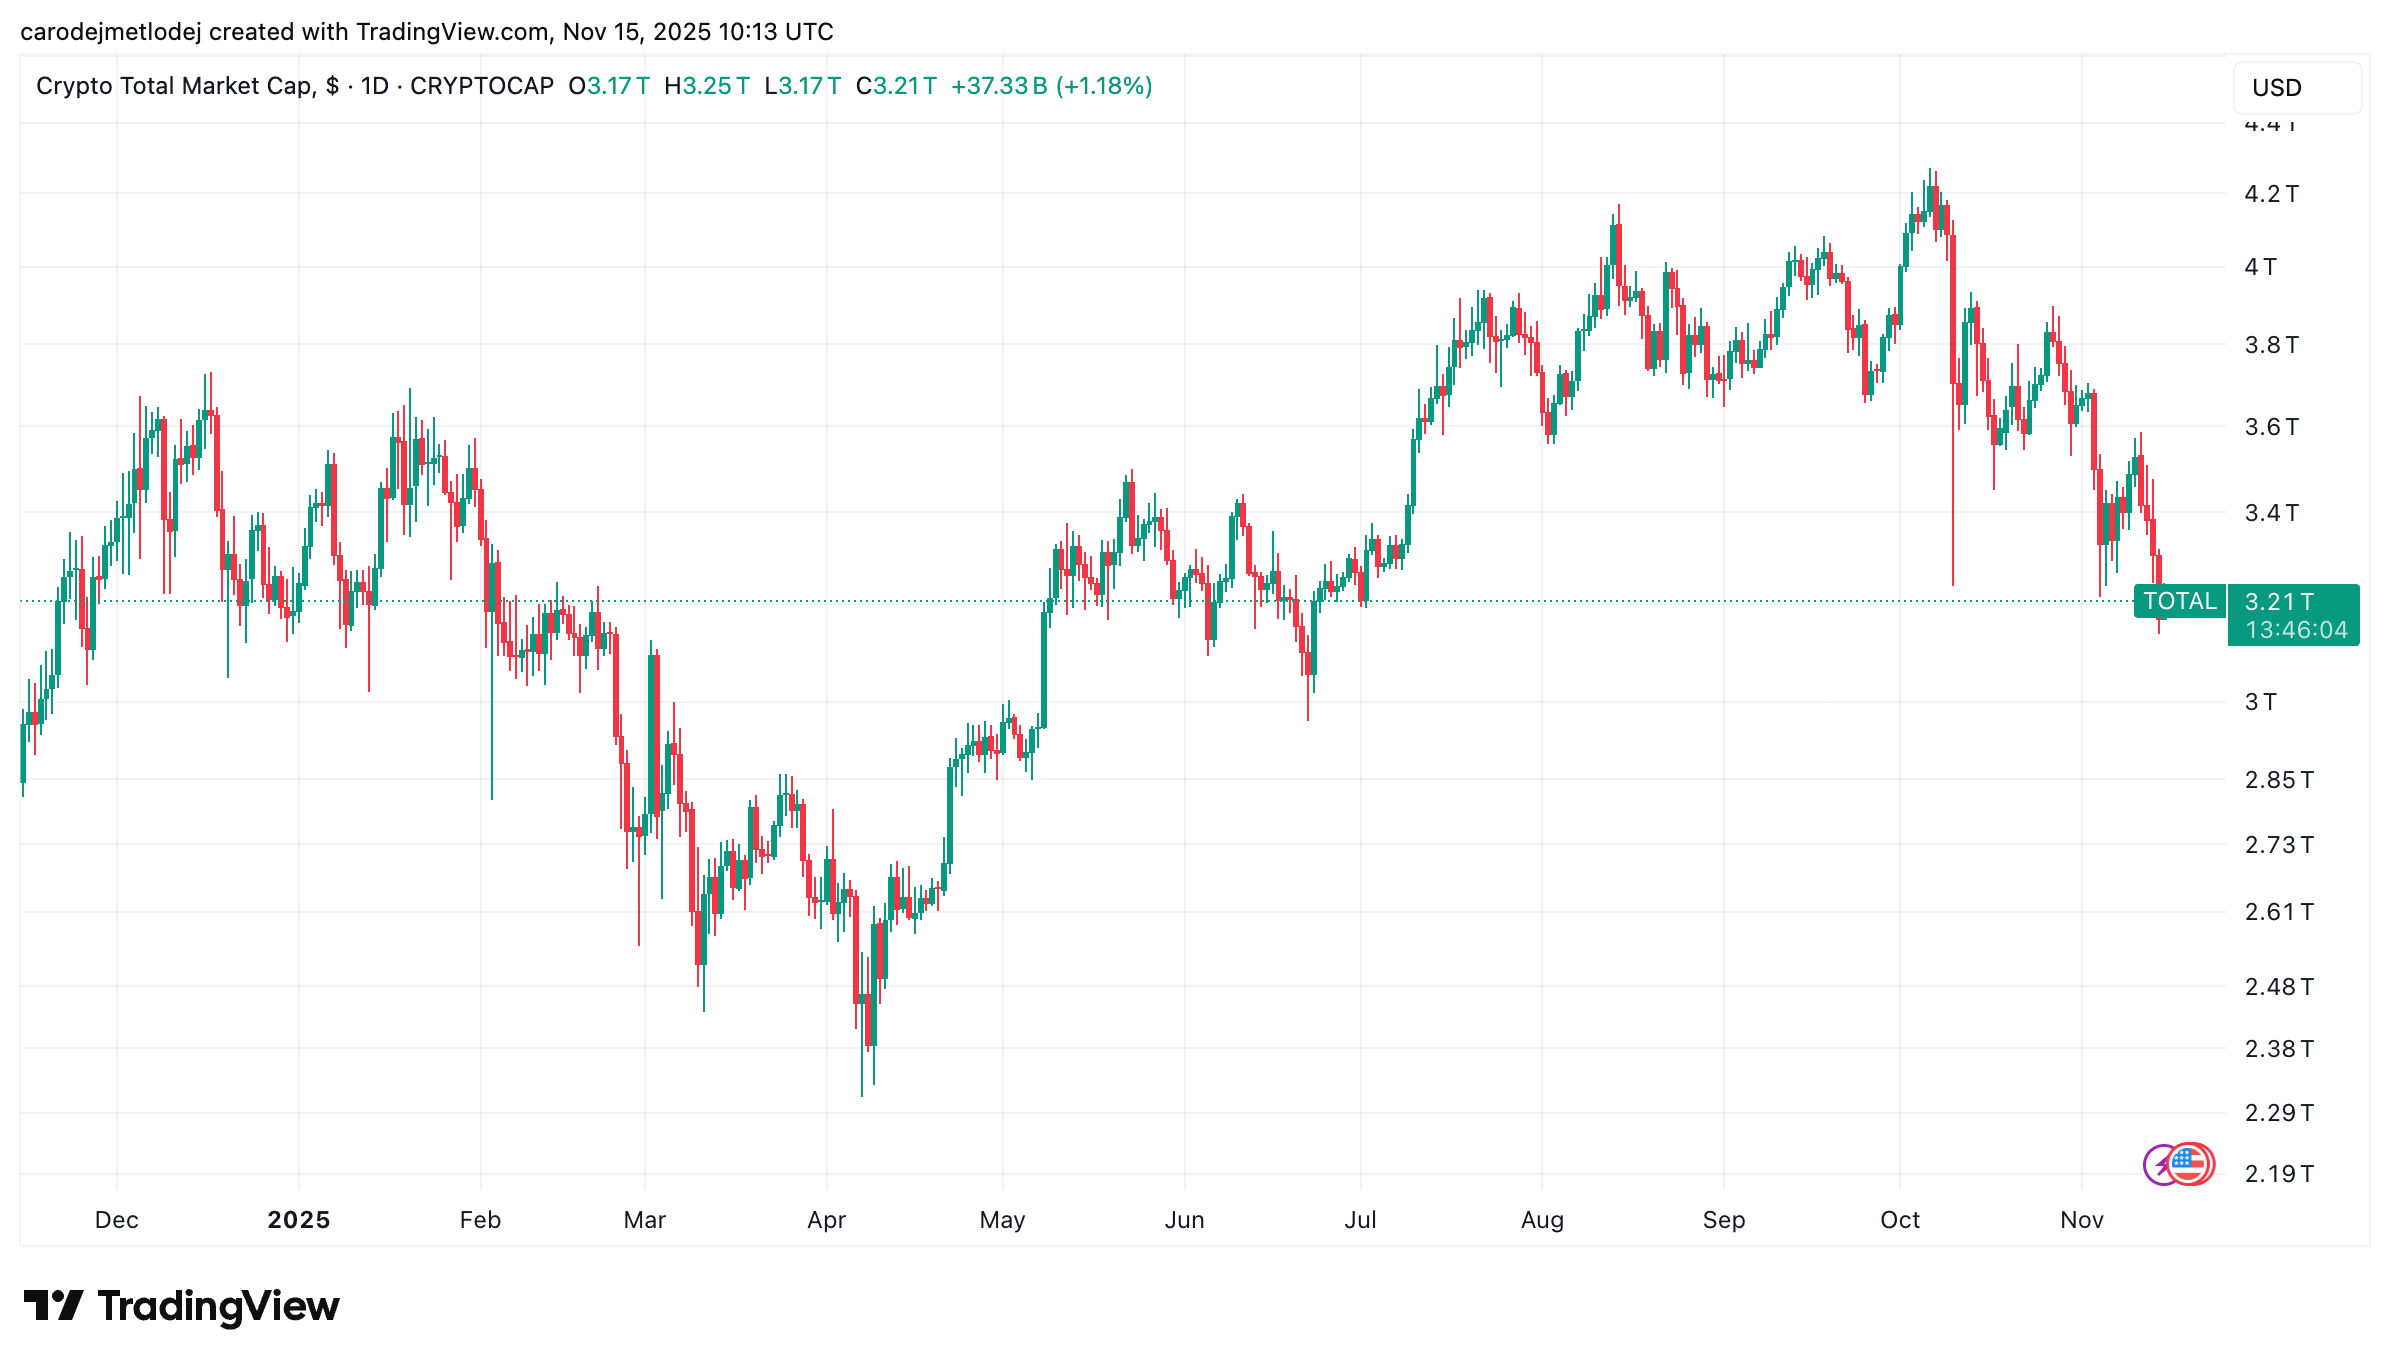Click the TradingView logo mark

(x=53, y=1305)
